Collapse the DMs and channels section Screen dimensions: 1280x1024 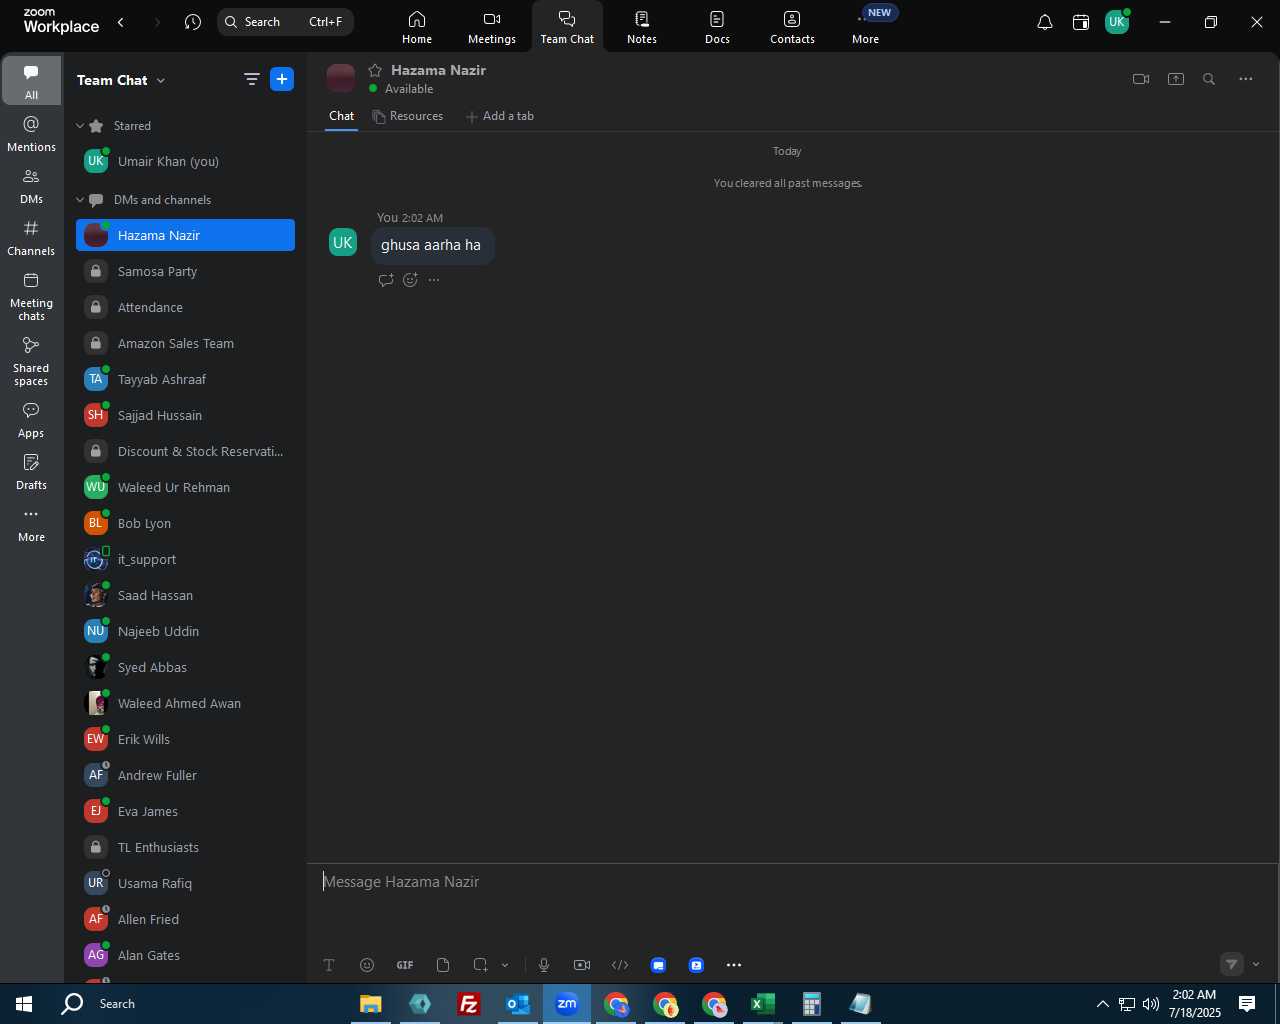[80, 200]
